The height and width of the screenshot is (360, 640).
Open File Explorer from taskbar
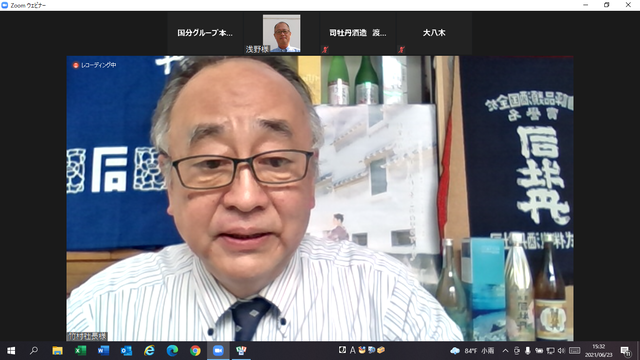57,351
